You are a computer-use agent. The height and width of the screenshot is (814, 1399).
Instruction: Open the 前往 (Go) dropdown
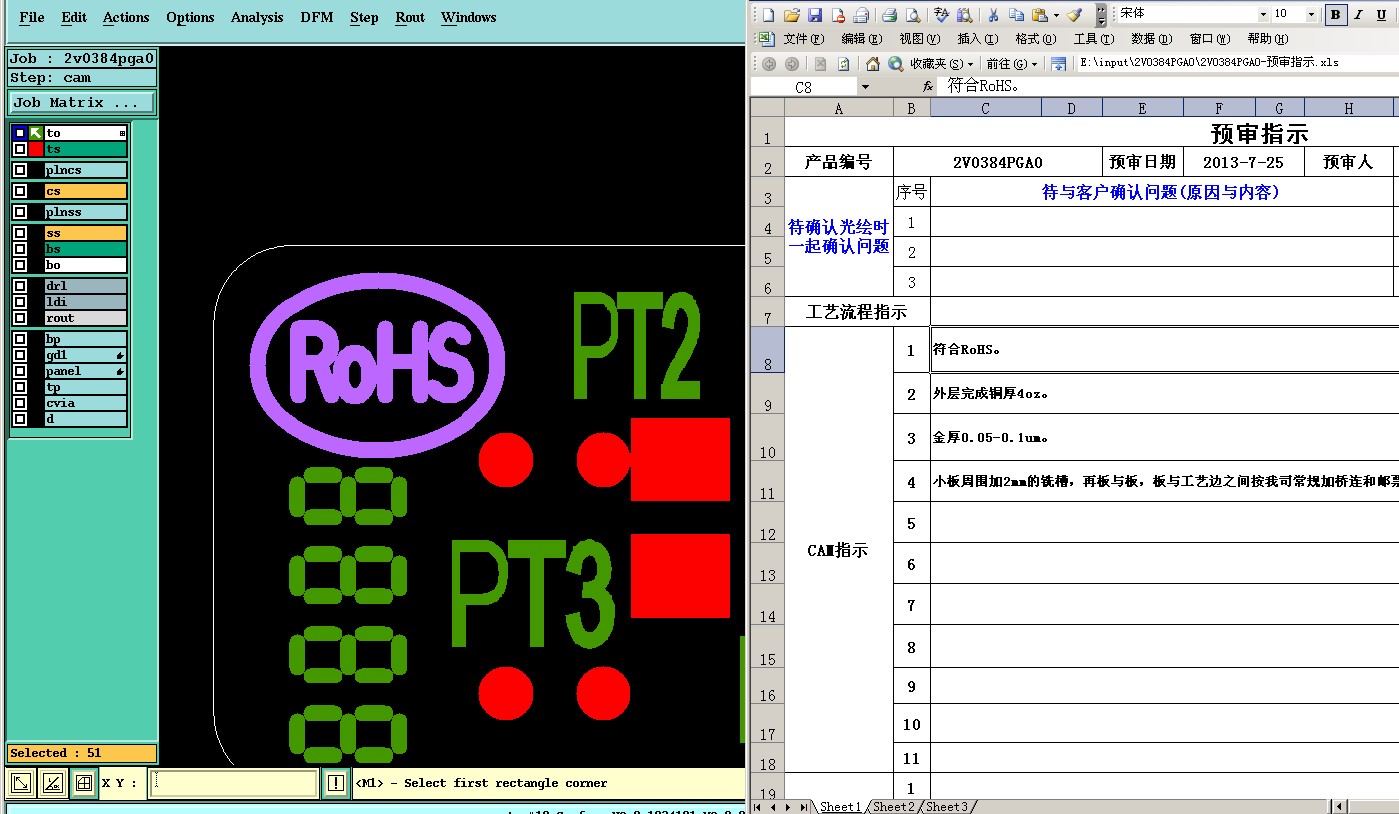(1012, 63)
